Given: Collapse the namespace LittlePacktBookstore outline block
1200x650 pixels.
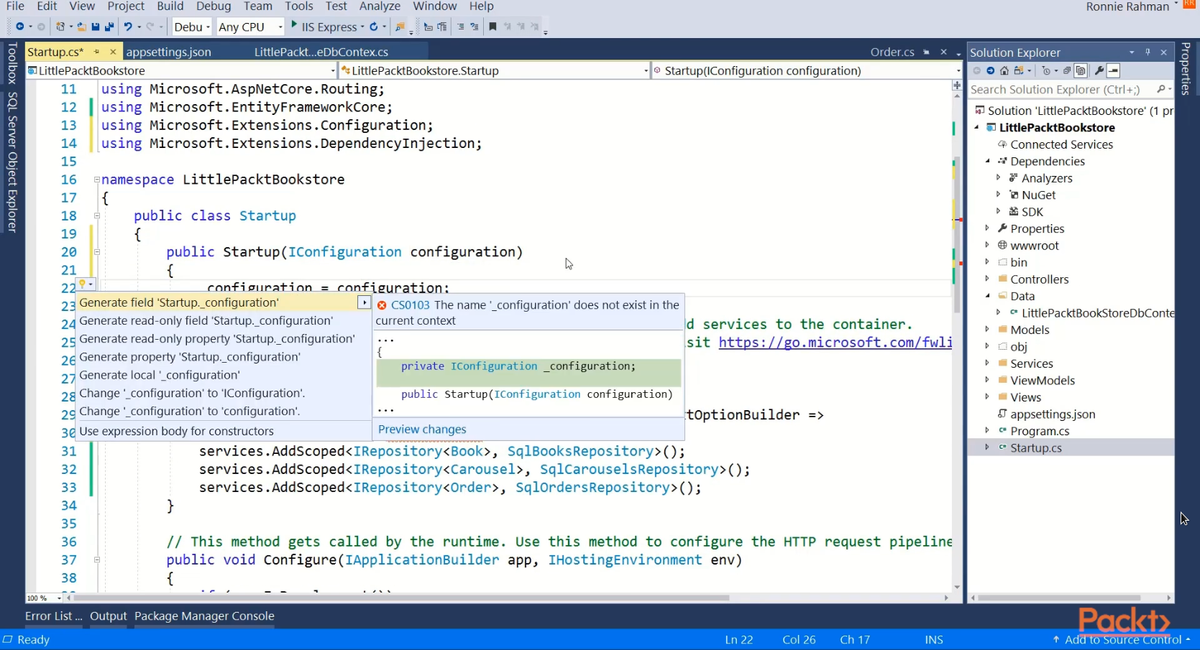Looking at the screenshot, I should click(x=96, y=180).
